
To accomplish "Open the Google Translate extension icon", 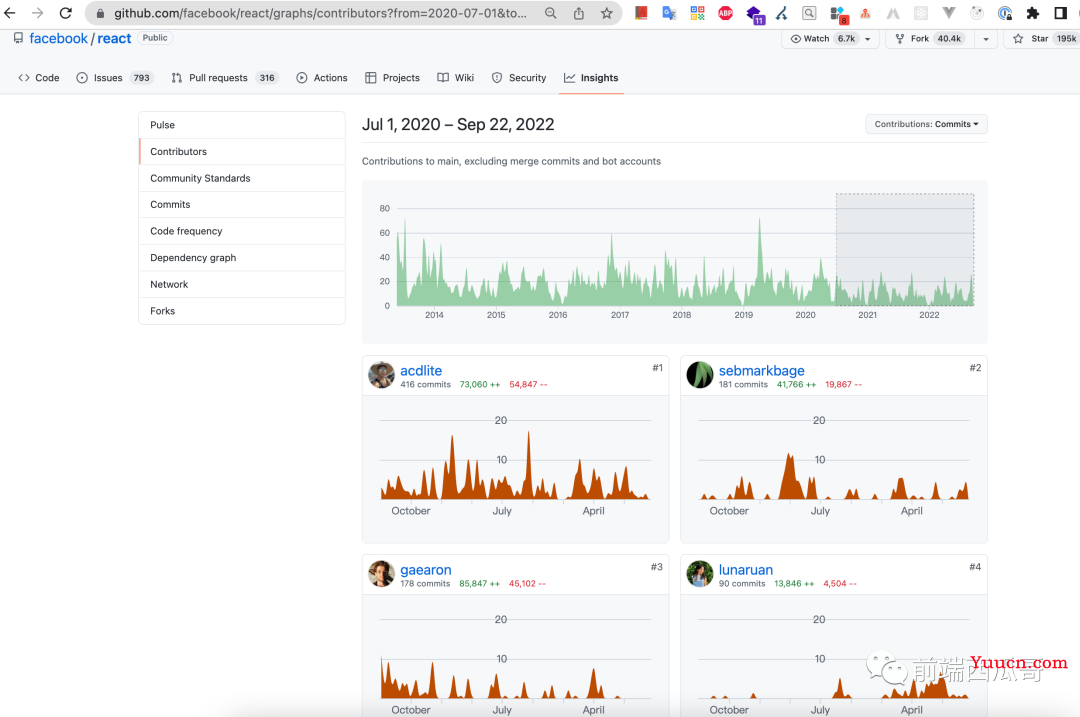I will pyautogui.click(x=669, y=13).
